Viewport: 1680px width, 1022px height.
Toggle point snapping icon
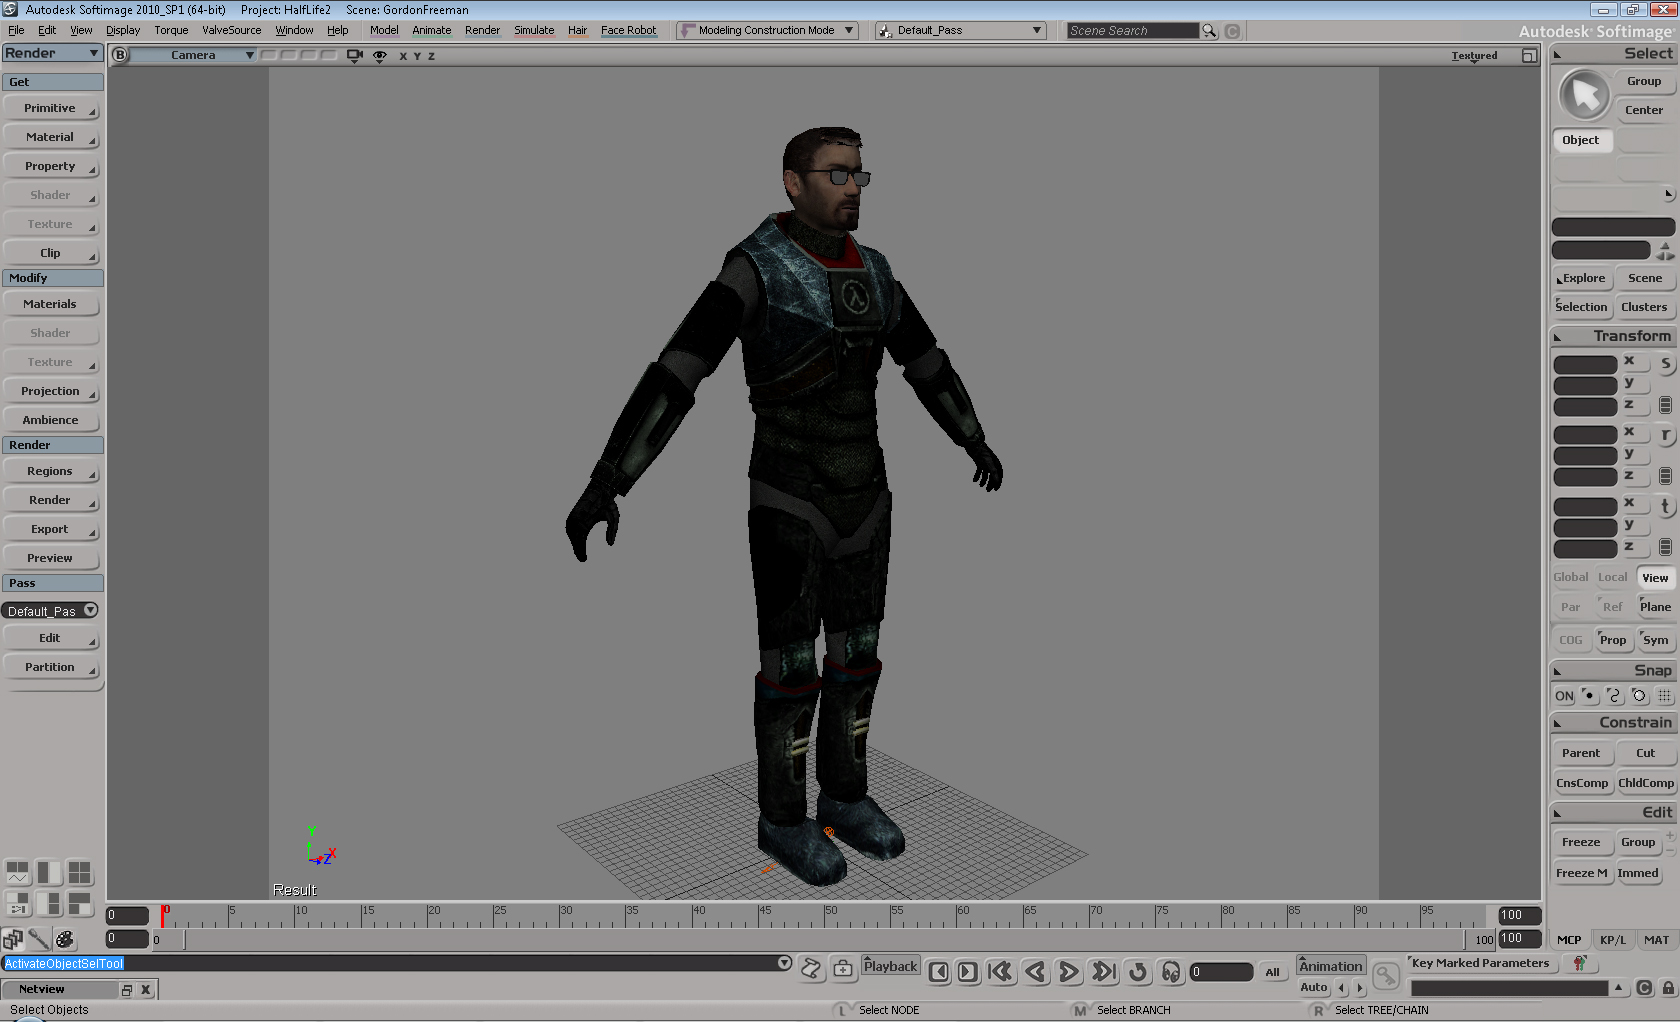pos(1589,696)
